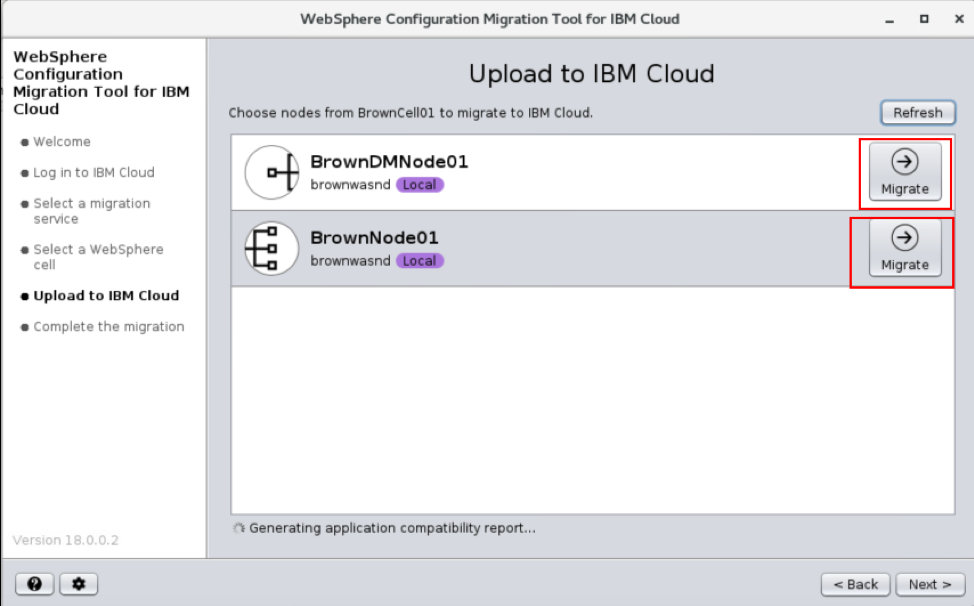Maximize the migration tool window
The height and width of the screenshot is (606, 974).
pos(924,19)
